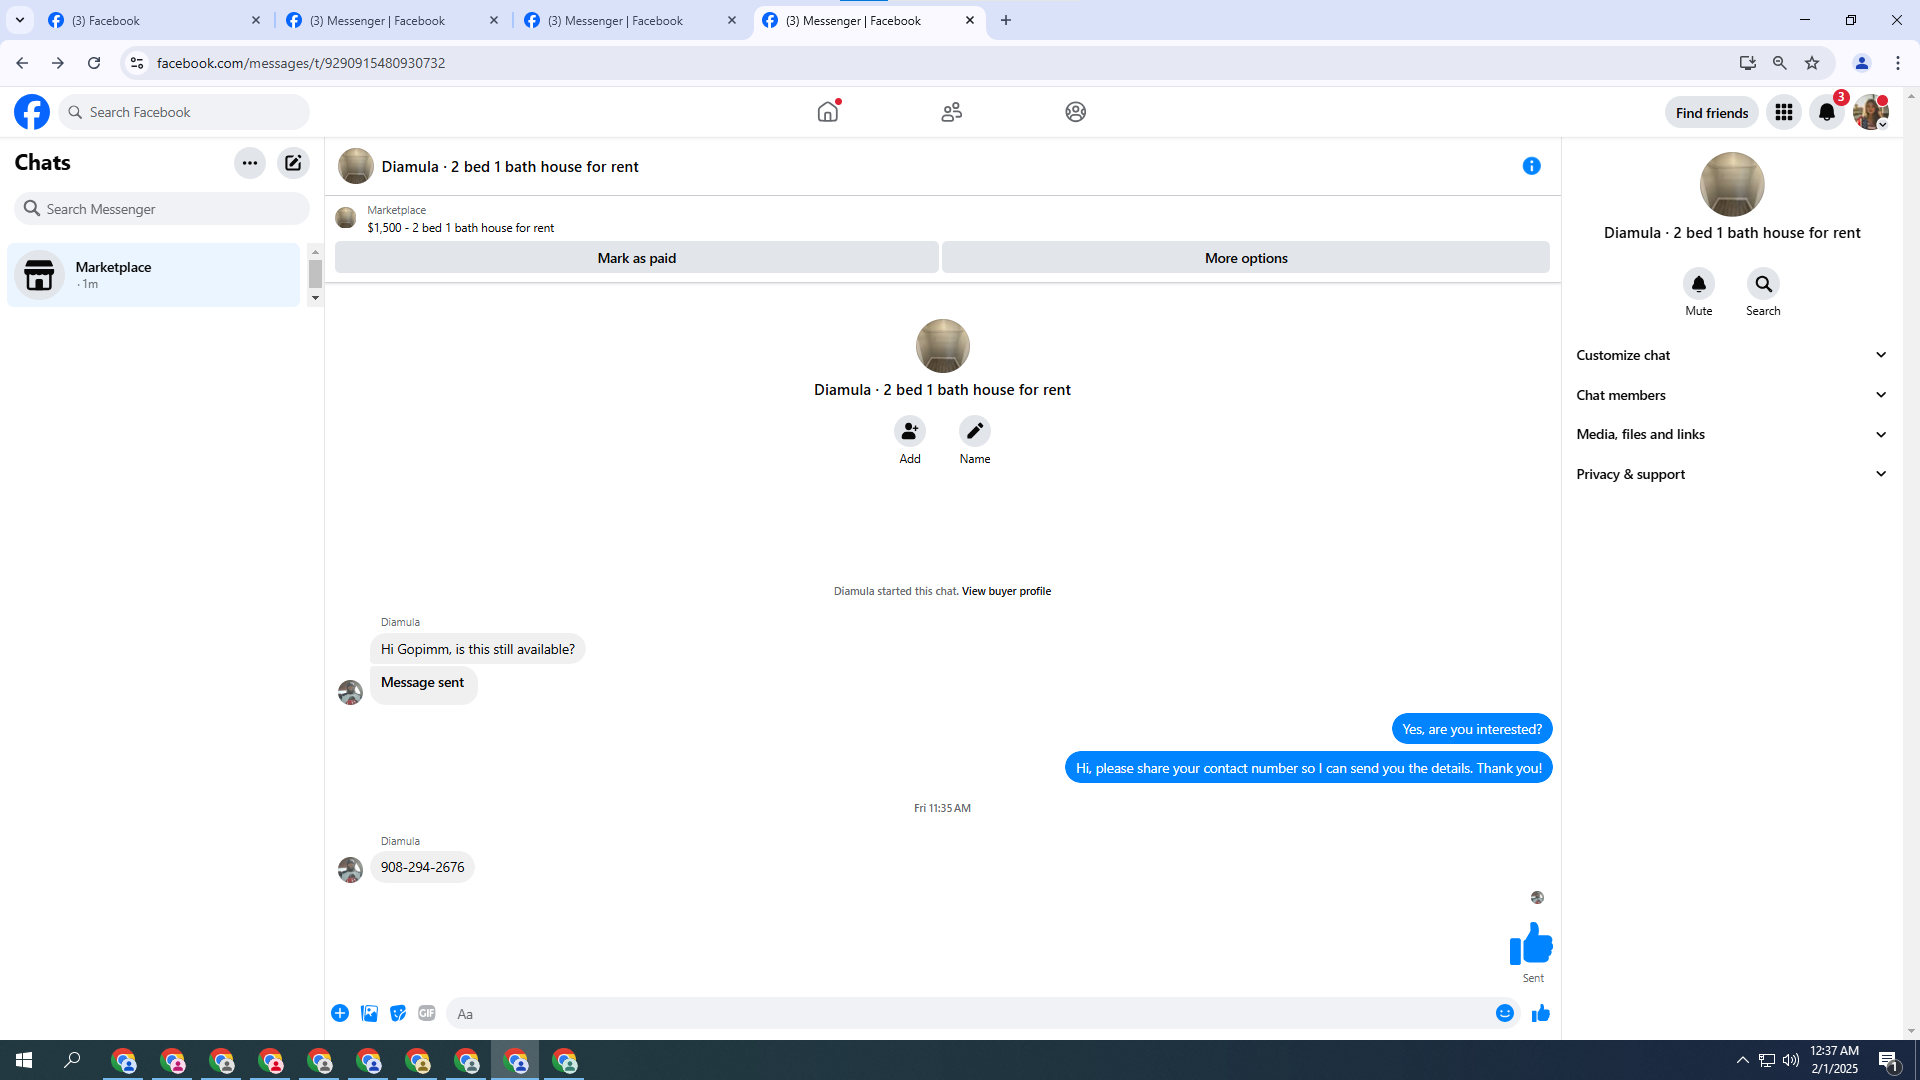Open the taskbar clock and calendar

[1834, 1060]
